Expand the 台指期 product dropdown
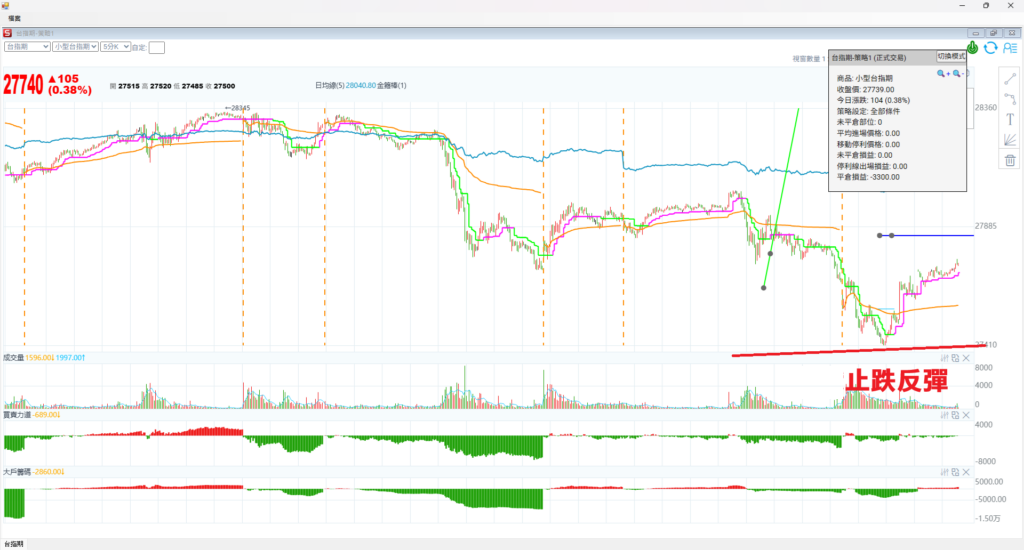Image resolution: width=1024 pixels, height=550 pixels. 44,46
